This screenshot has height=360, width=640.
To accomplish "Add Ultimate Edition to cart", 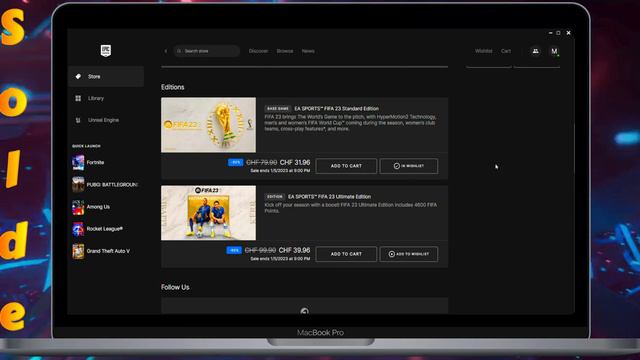I will point(346,254).
